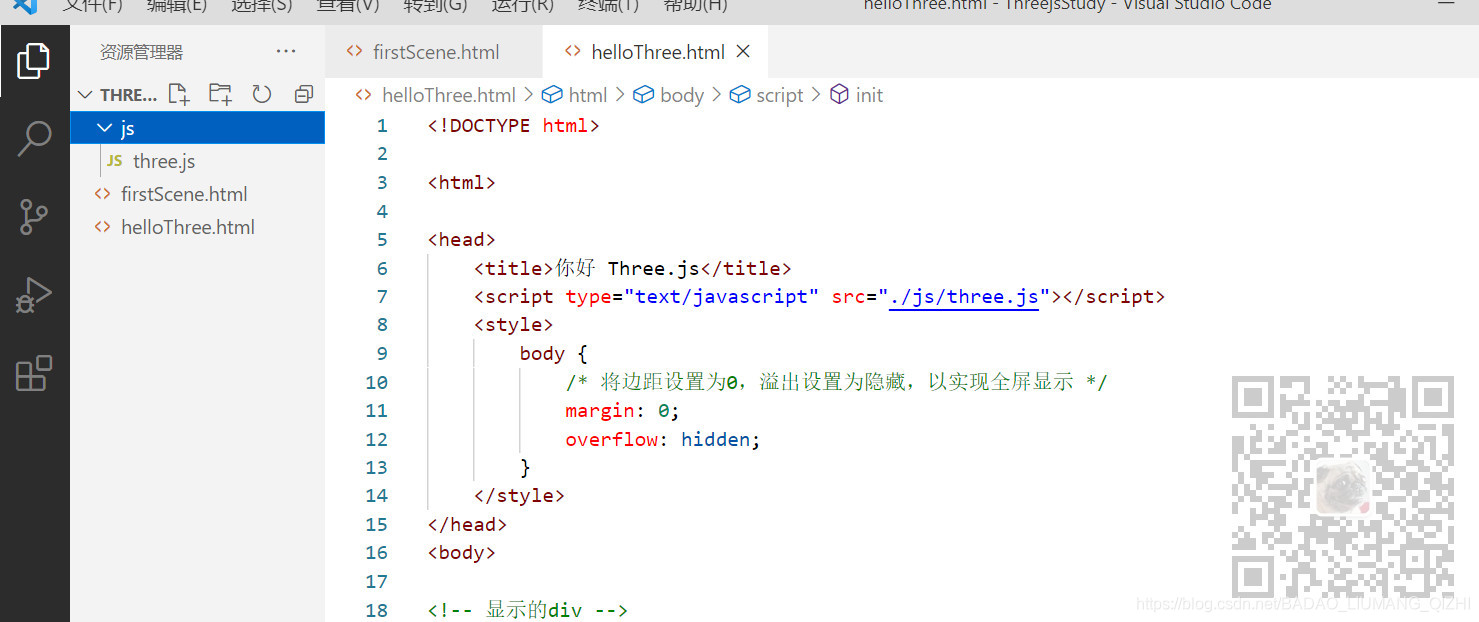This screenshot has height=622, width=1479.
Task: Click the New Folder icon in Explorer
Action: 220,93
